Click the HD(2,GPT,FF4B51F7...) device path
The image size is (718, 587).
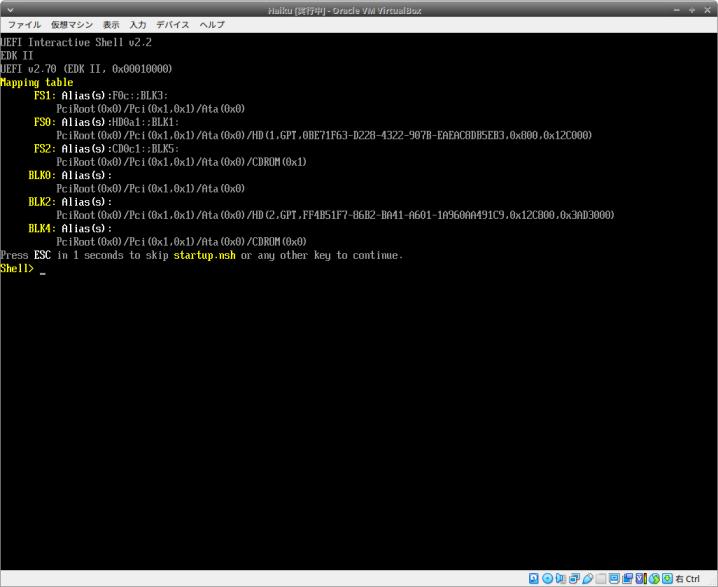335,215
